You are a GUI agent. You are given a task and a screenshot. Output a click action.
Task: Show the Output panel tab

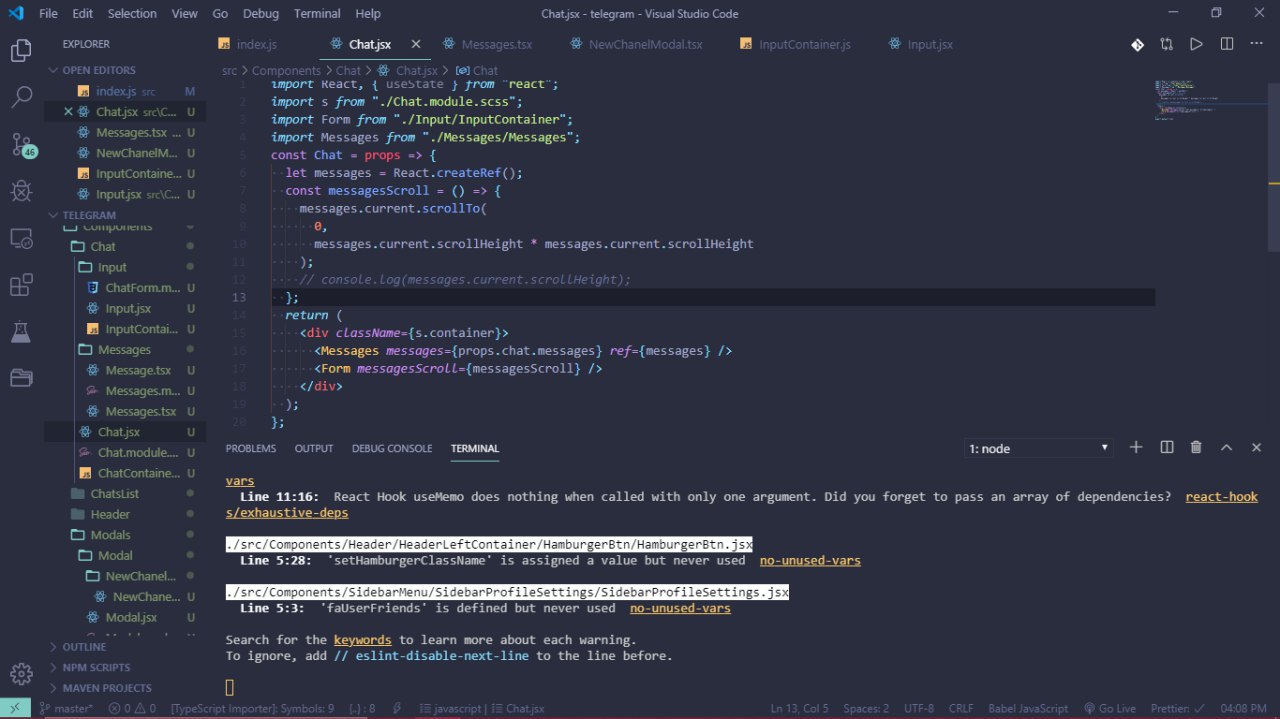314,448
